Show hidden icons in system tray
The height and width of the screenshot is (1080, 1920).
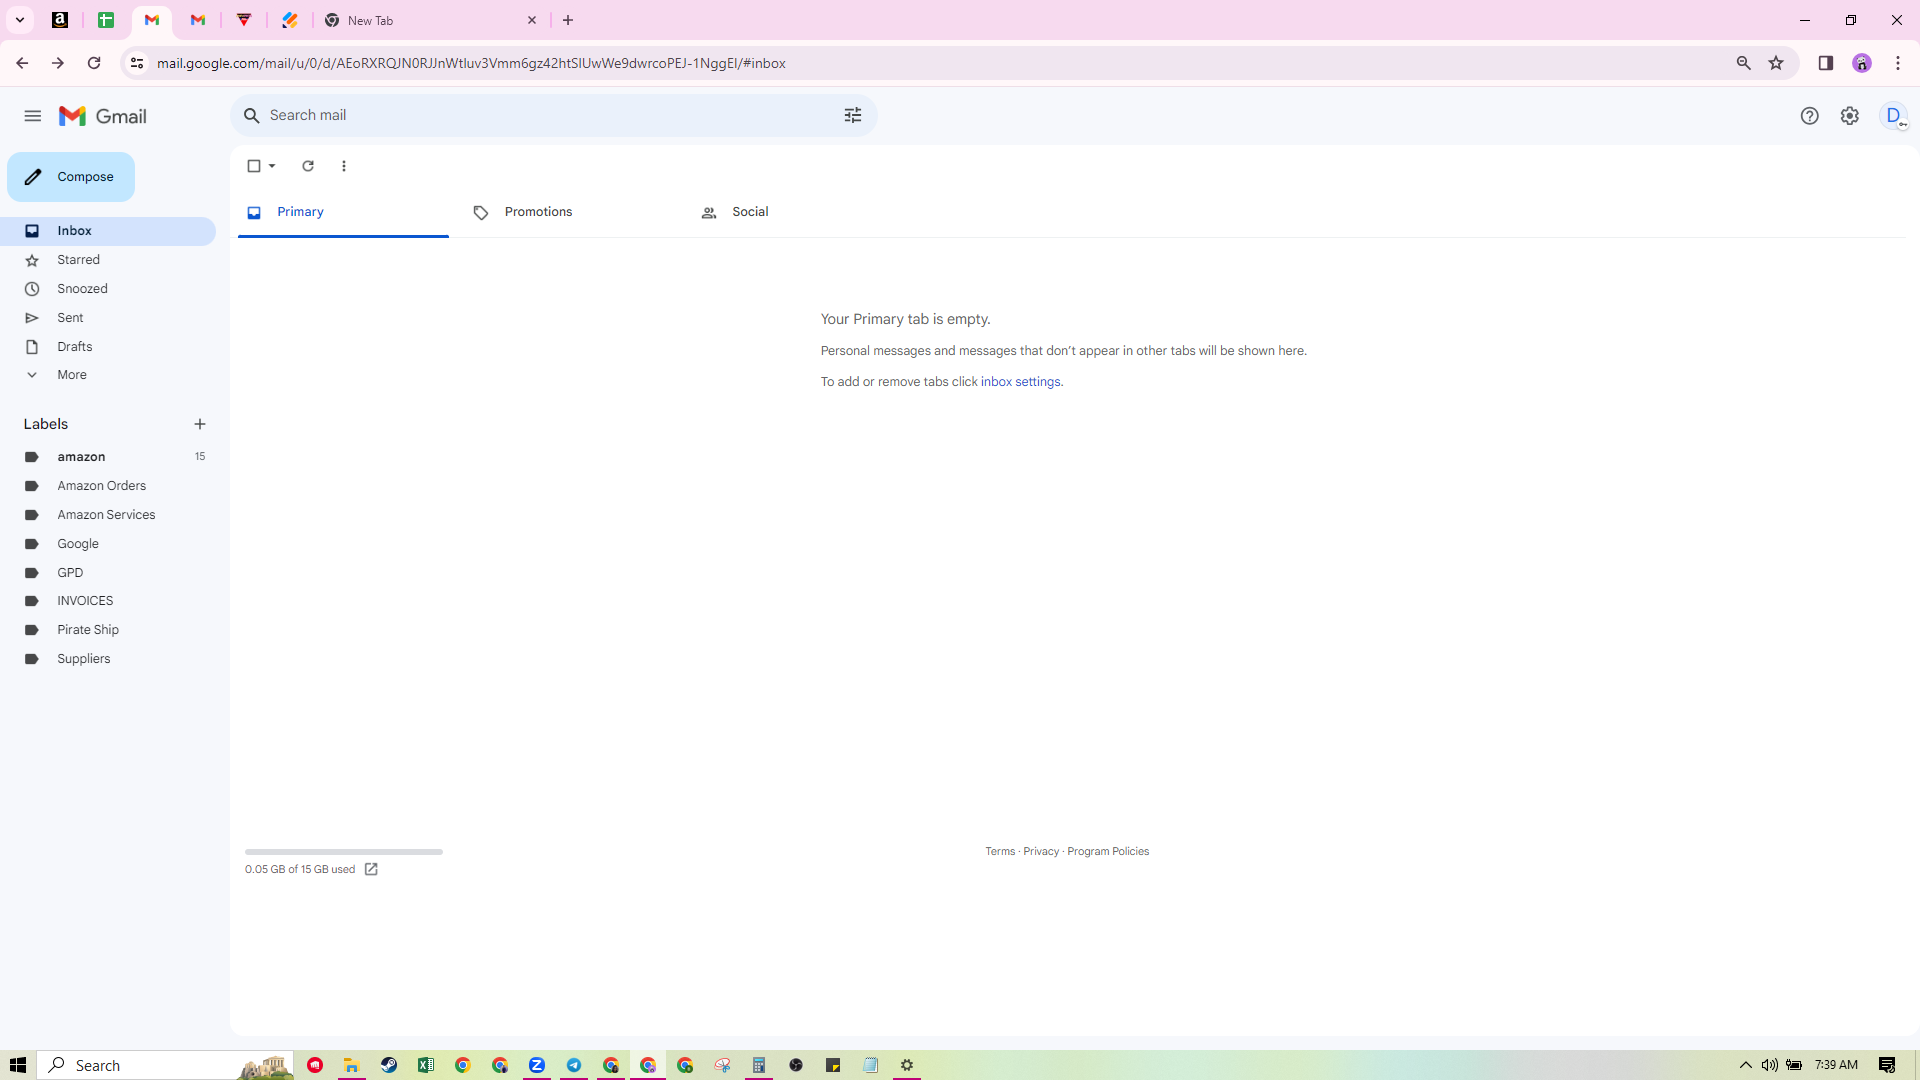click(x=1746, y=1065)
